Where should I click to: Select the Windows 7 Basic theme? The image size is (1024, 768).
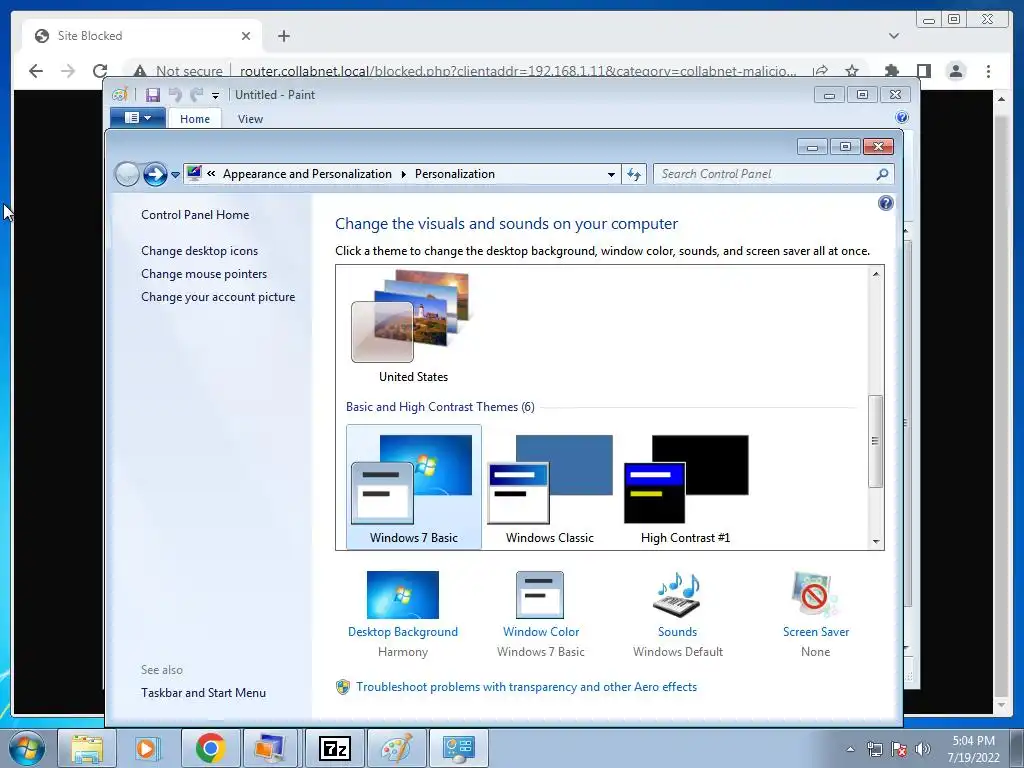click(x=413, y=487)
